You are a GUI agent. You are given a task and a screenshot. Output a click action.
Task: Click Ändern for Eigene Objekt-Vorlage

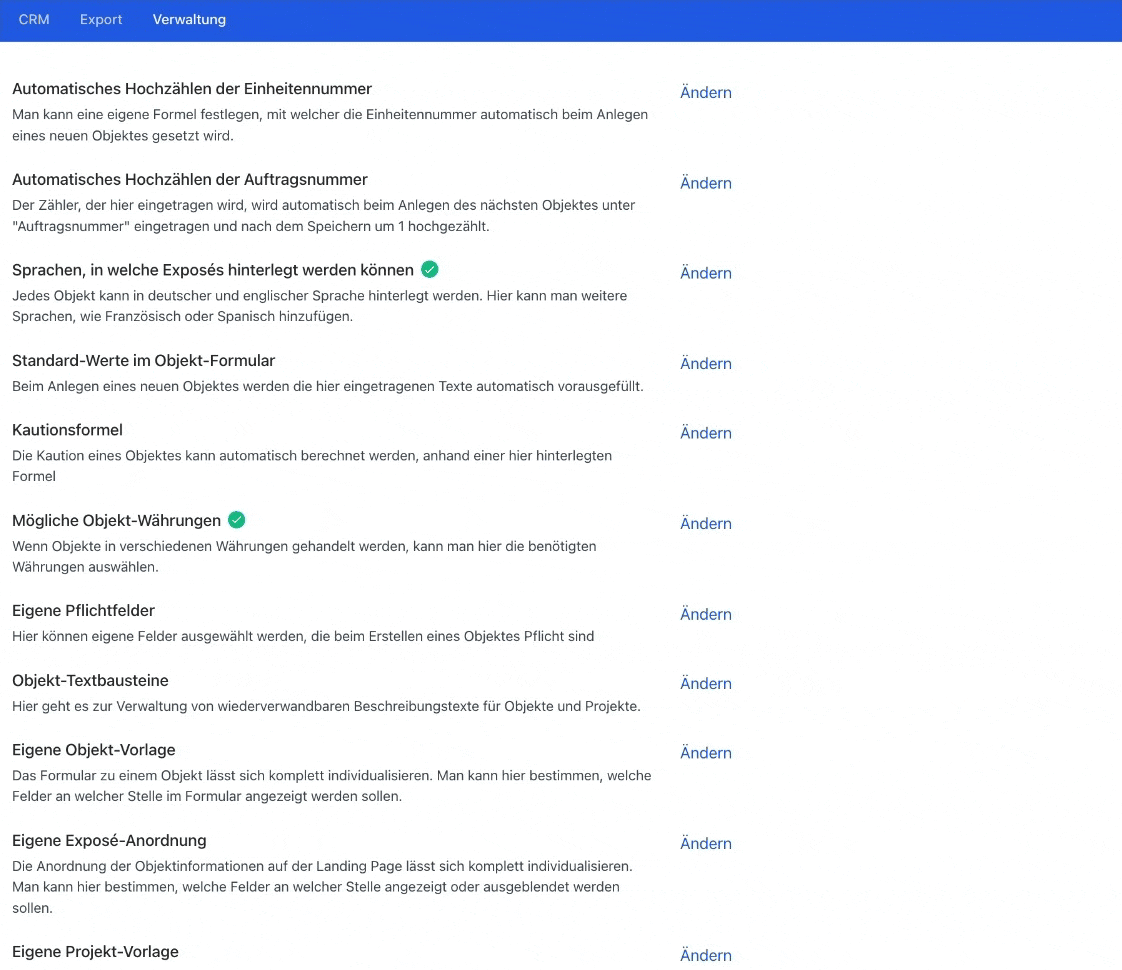705,753
